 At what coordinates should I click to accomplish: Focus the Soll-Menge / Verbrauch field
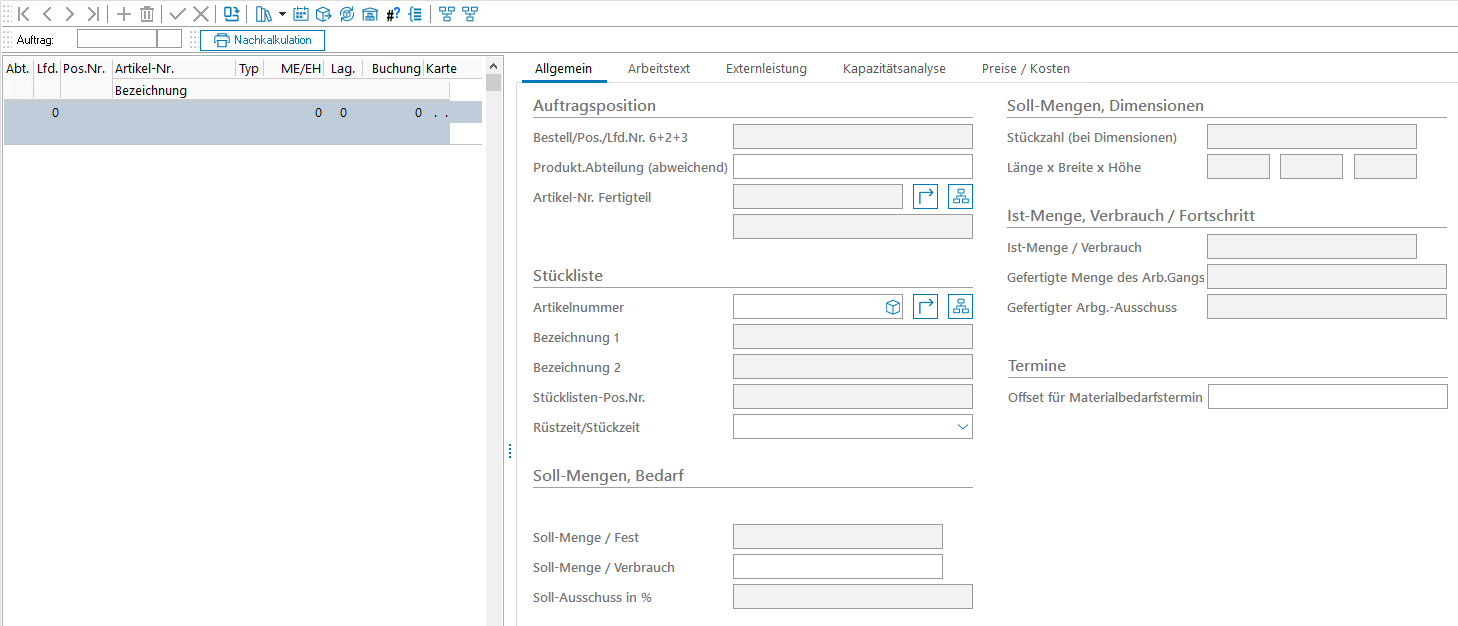point(837,567)
